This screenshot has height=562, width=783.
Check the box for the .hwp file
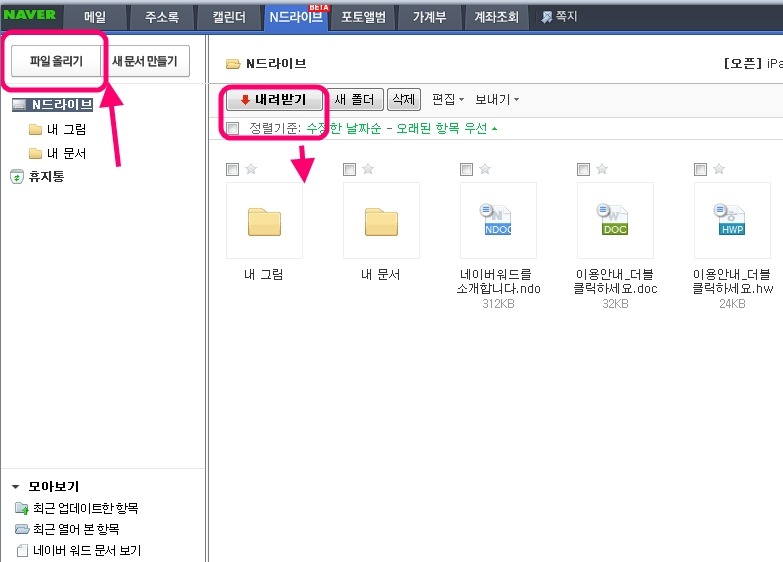pos(701,169)
